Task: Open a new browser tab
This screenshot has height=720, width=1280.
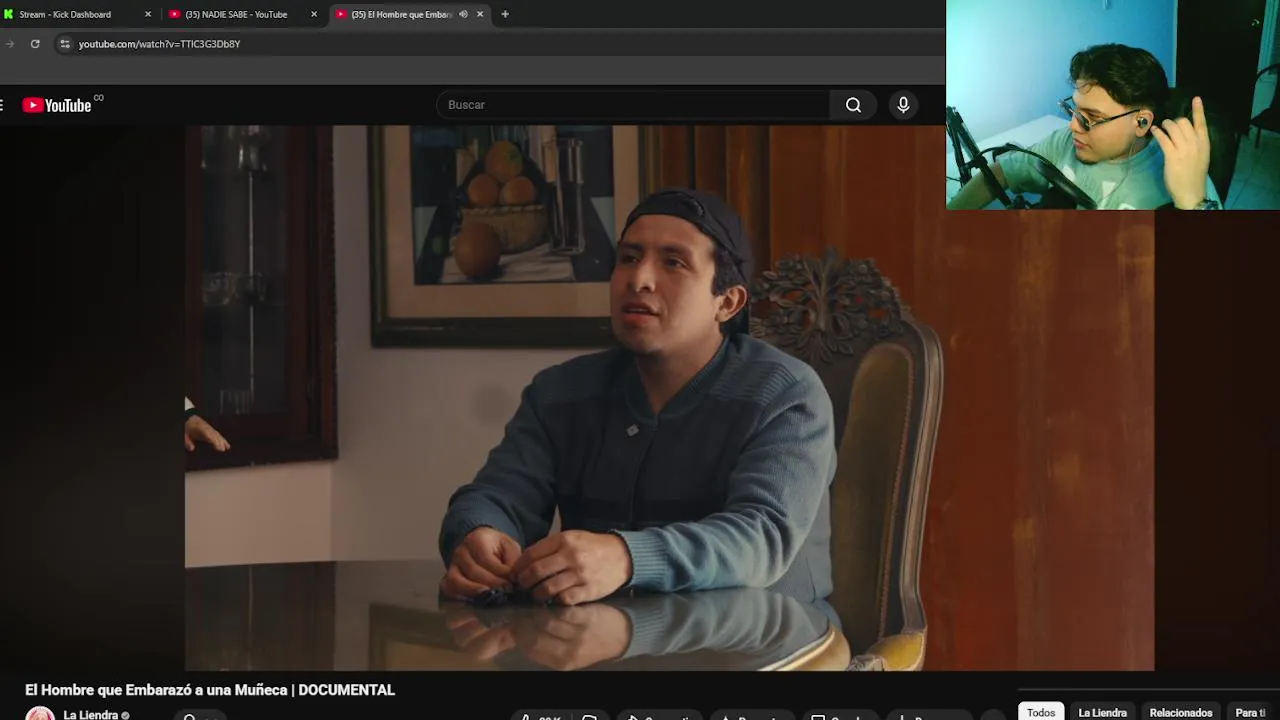Action: point(505,14)
